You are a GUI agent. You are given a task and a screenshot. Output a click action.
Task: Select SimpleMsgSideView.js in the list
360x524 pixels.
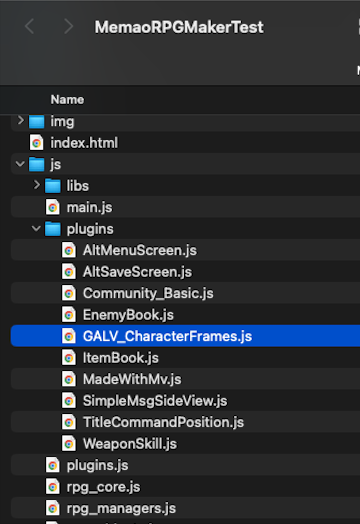point(155,401)
